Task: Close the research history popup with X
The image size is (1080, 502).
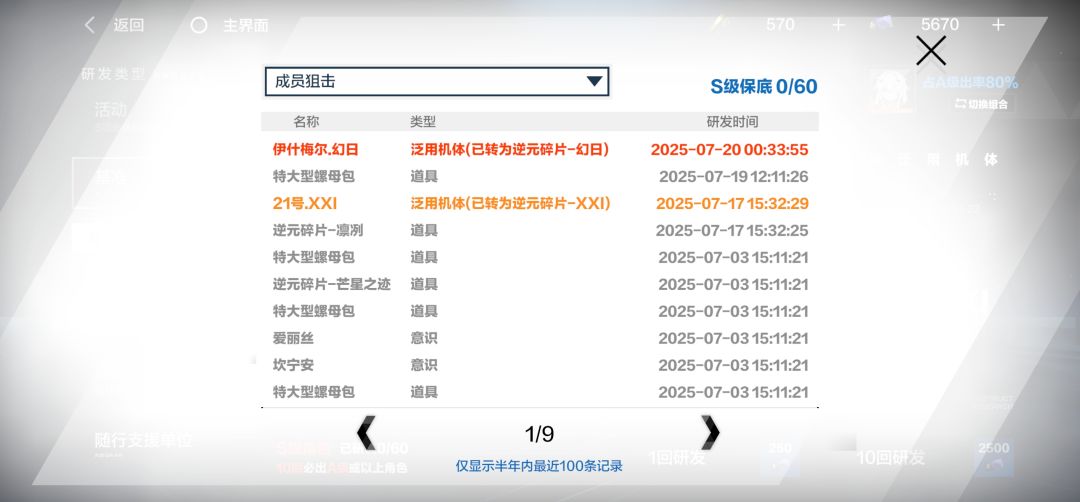Action: [x=931, y=51]
